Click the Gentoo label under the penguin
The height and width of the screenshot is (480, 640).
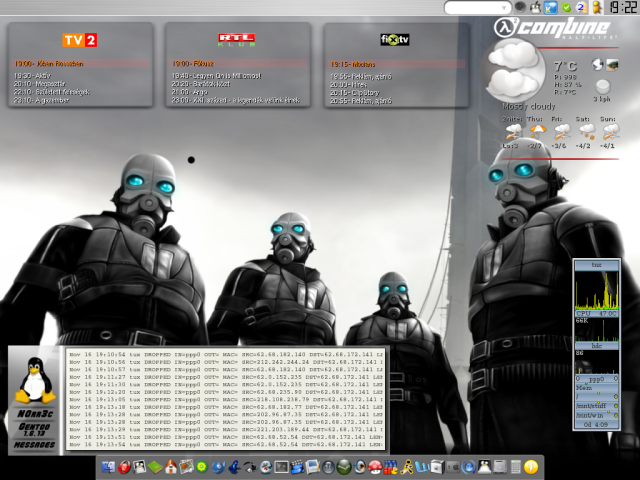(34, 427)
